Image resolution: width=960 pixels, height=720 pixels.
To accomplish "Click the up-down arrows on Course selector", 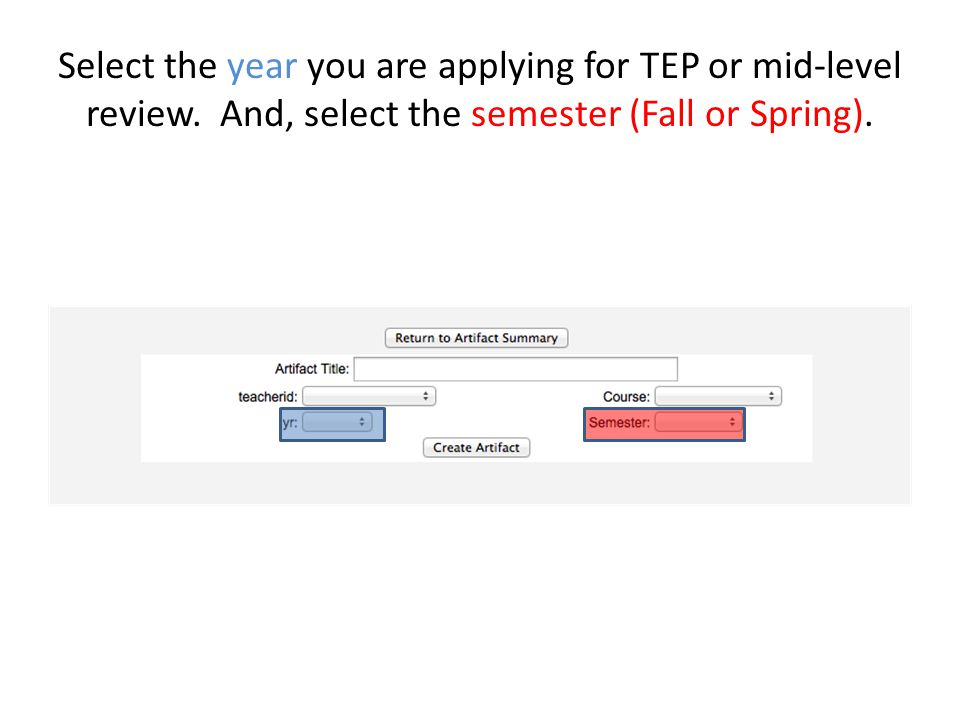I will (771, 397).
